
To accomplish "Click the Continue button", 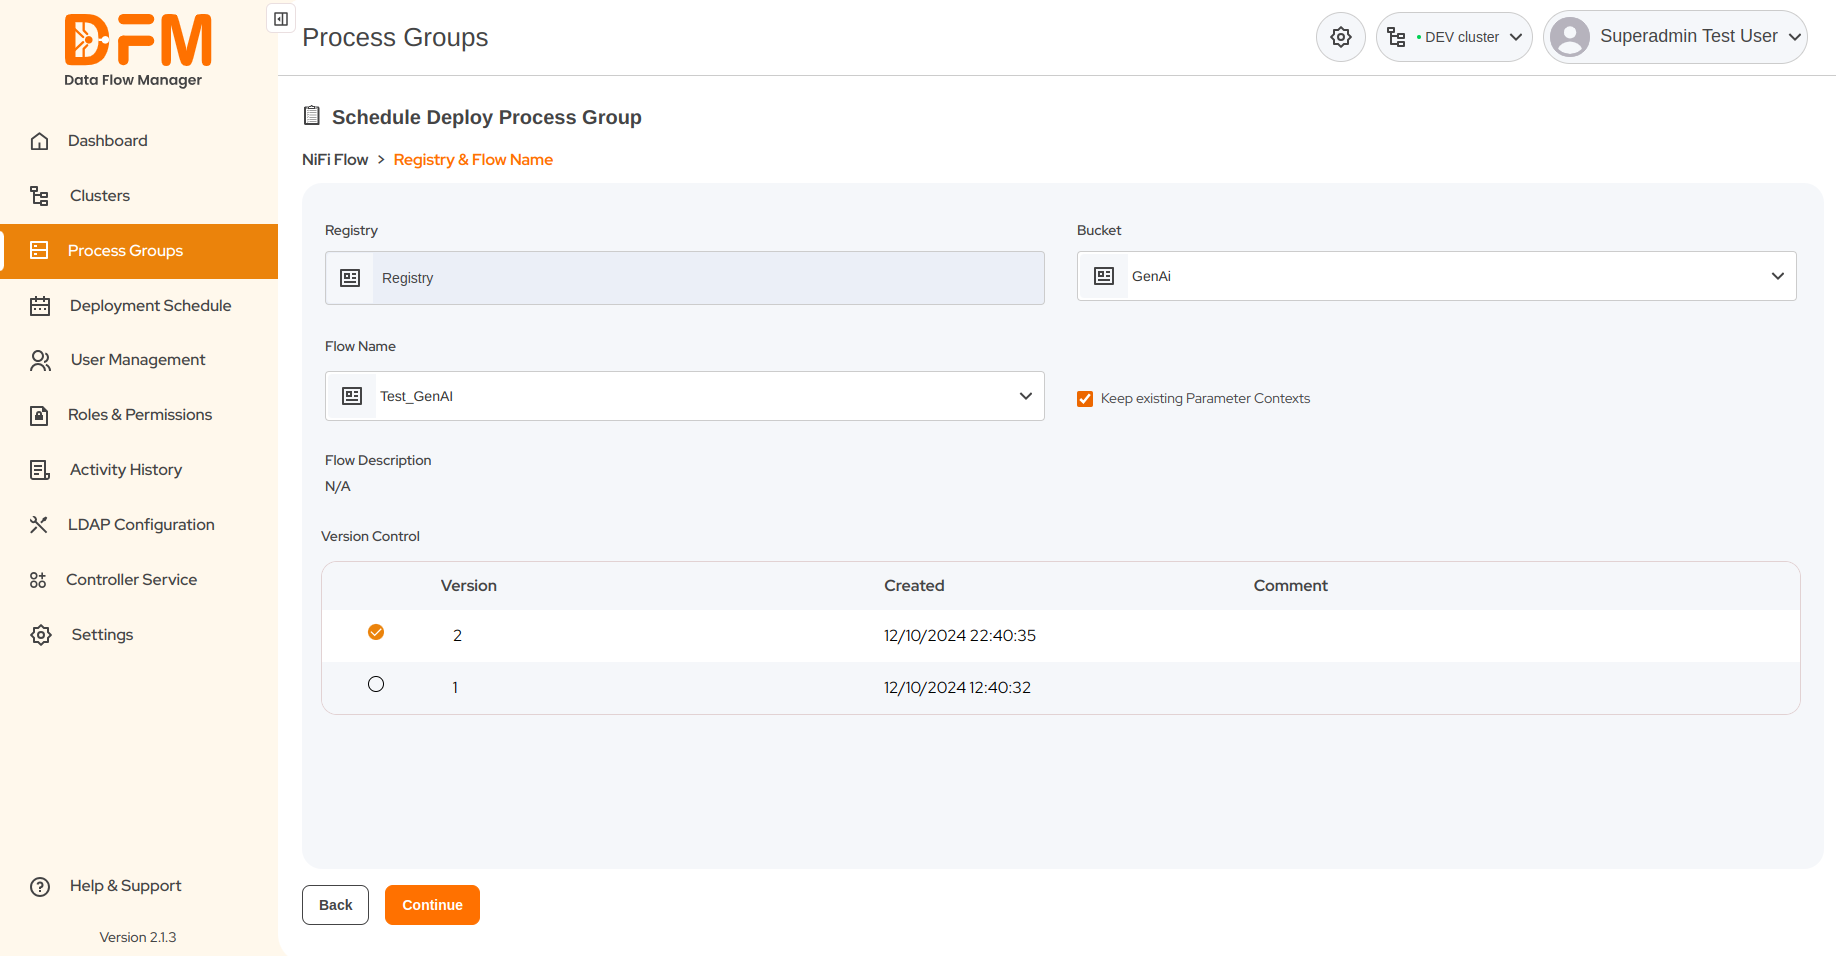I will point(432,905).
